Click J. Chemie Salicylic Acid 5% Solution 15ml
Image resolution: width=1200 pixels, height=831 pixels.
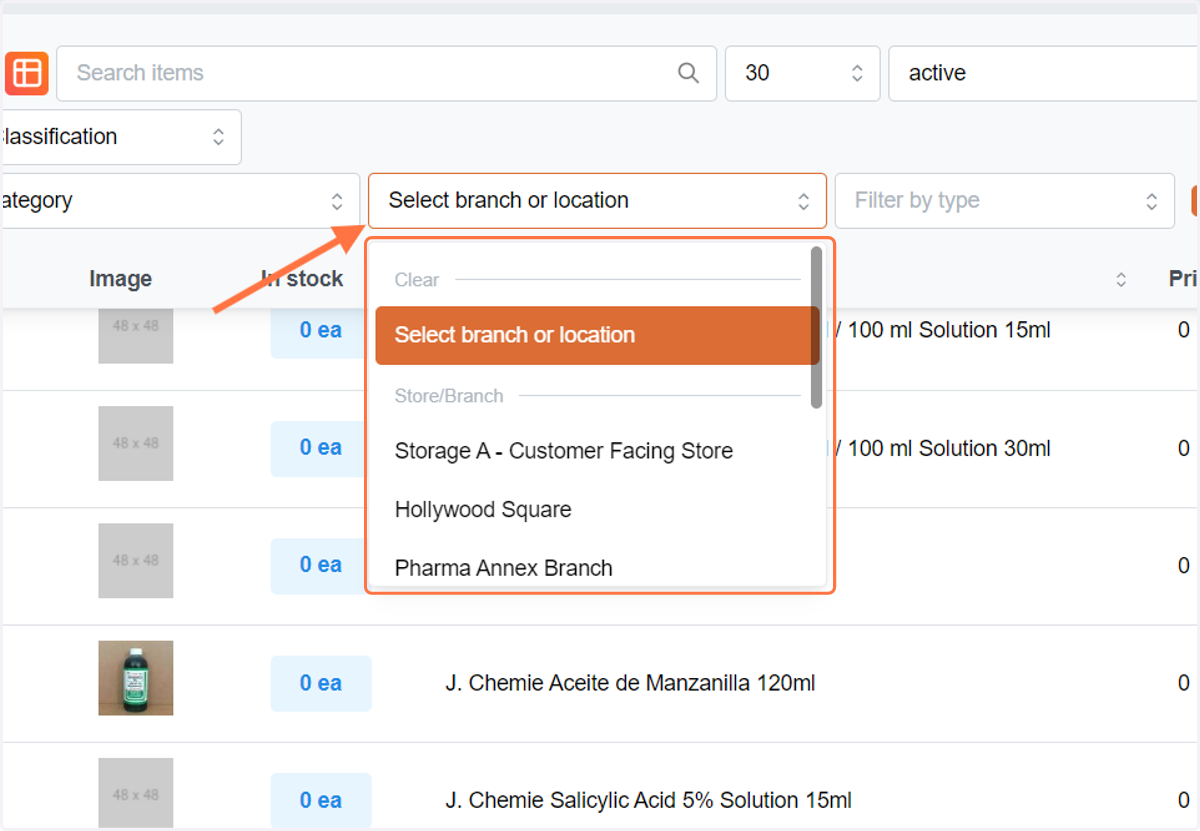click(x=648, y=801)
